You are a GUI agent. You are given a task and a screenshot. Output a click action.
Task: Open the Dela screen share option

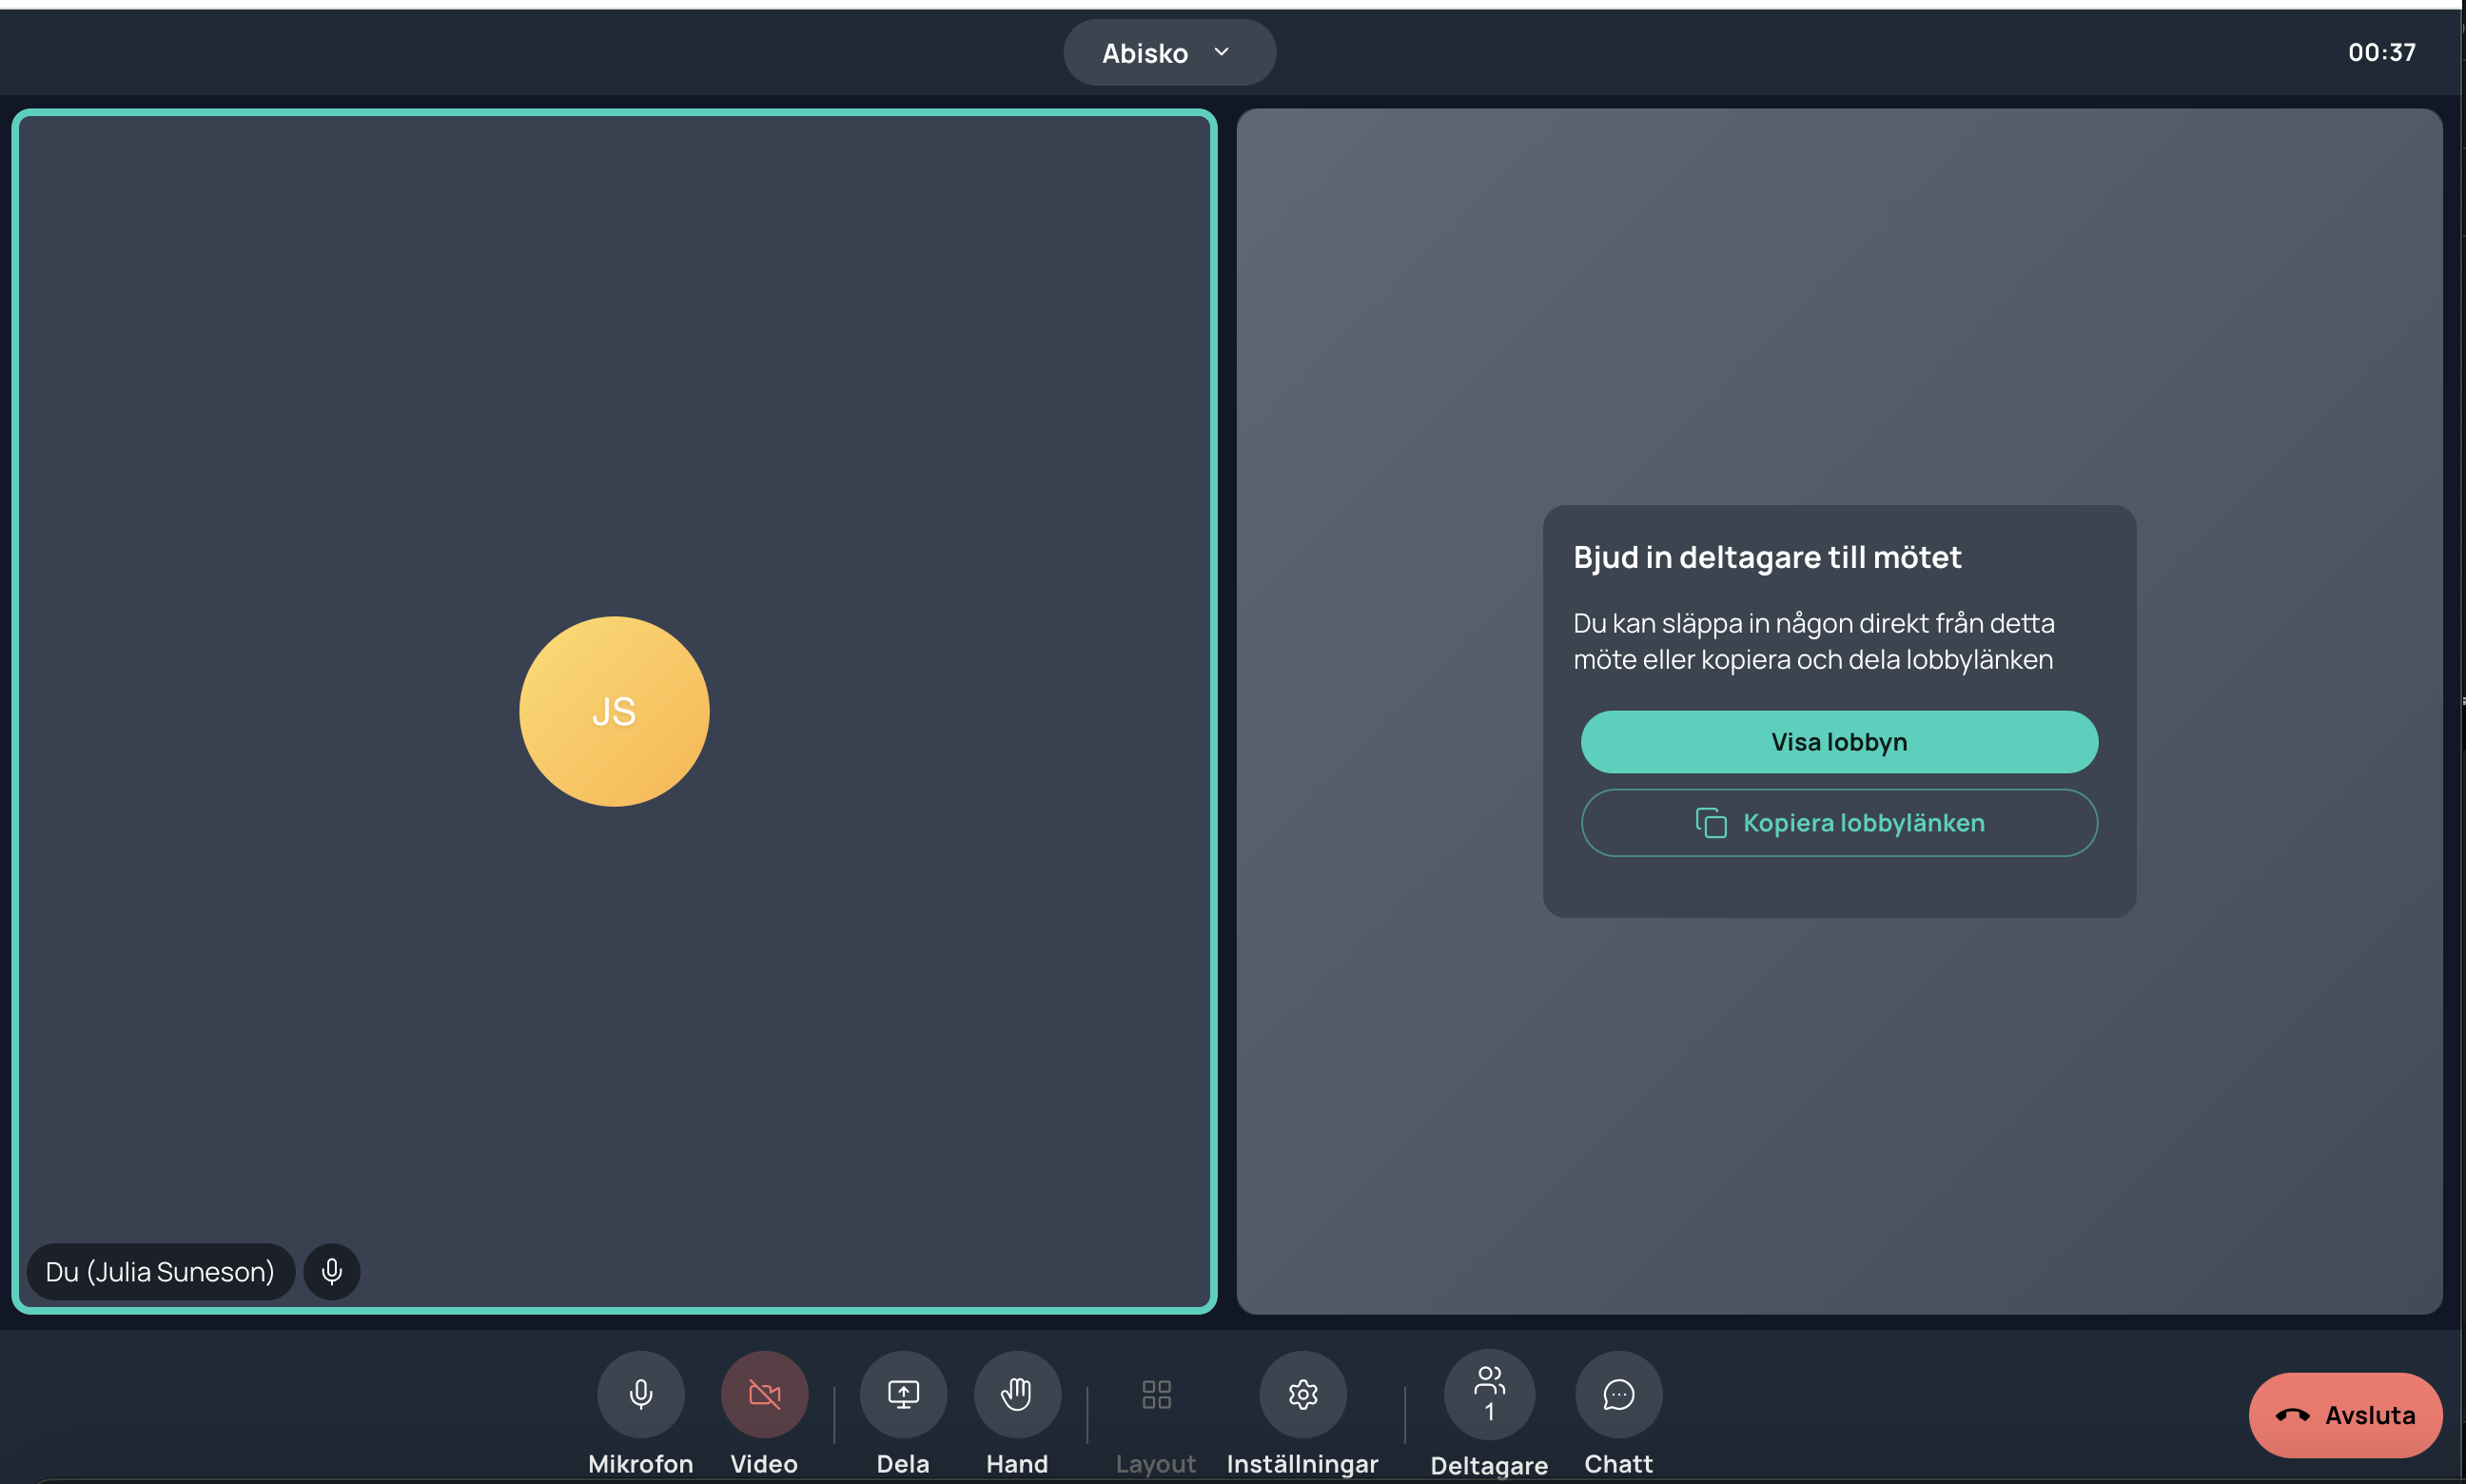tap(903, 1394)
